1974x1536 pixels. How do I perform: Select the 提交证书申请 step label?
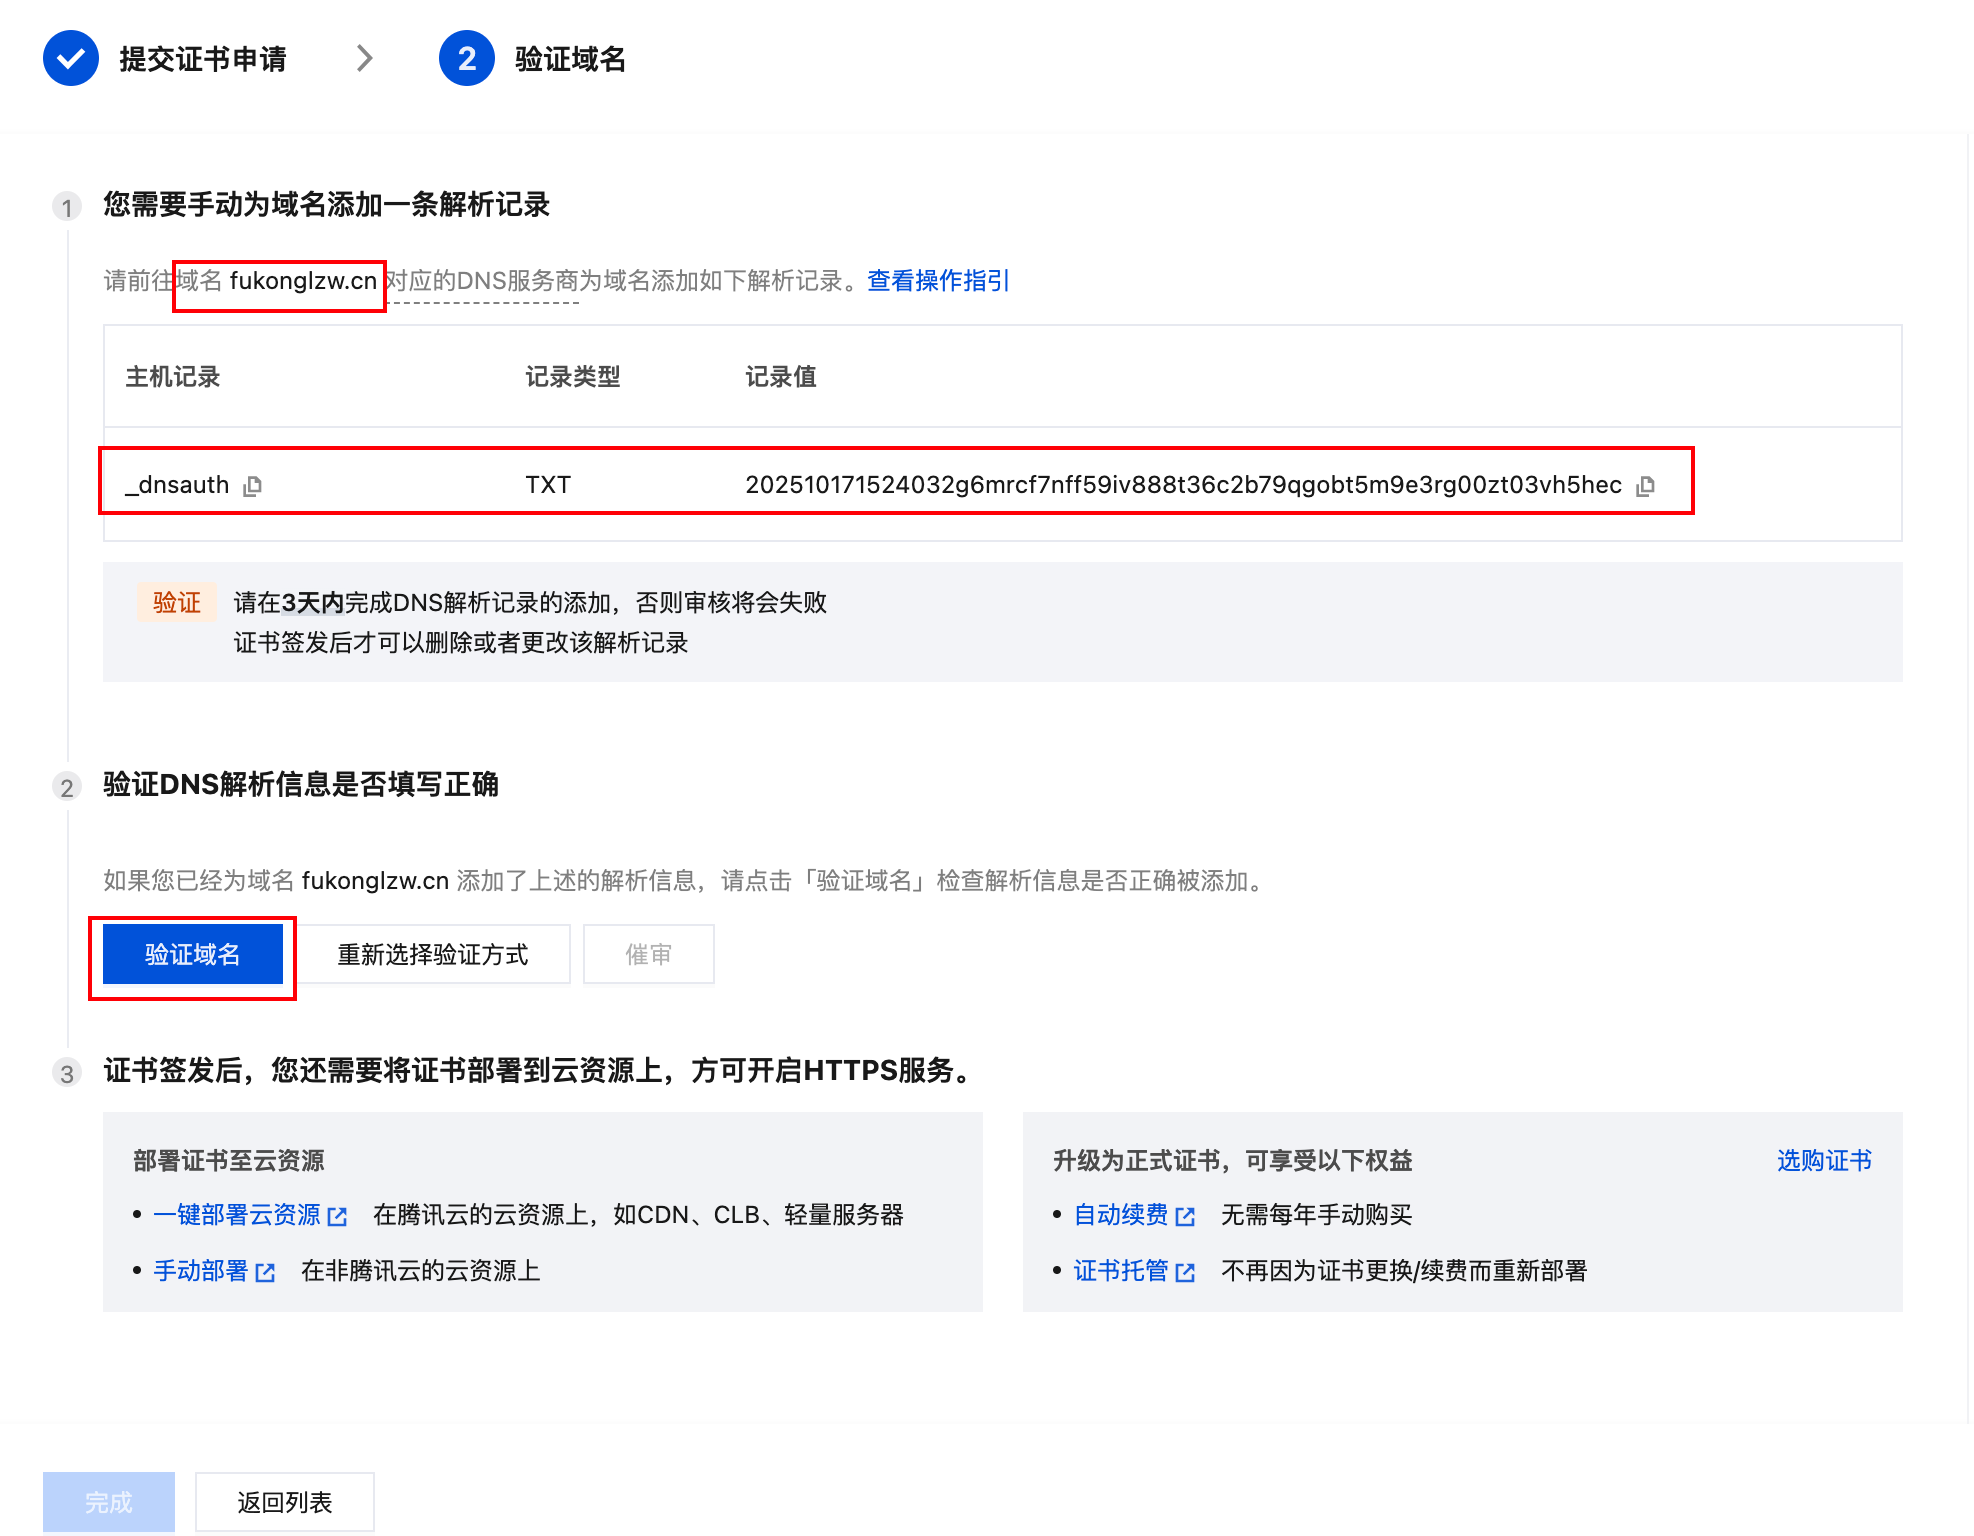(x=203, y=59)
